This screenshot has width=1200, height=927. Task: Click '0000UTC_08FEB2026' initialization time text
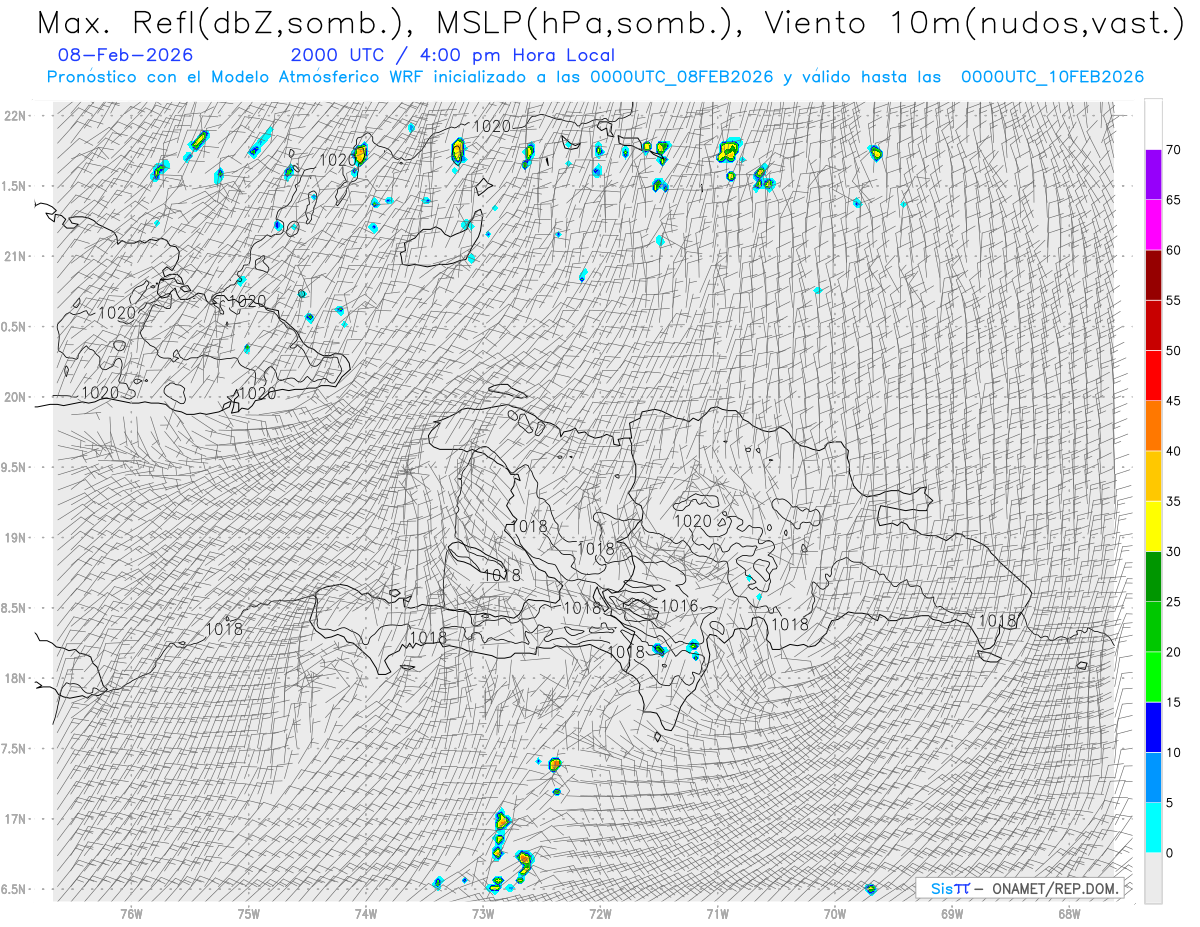(x=681, y=77)
